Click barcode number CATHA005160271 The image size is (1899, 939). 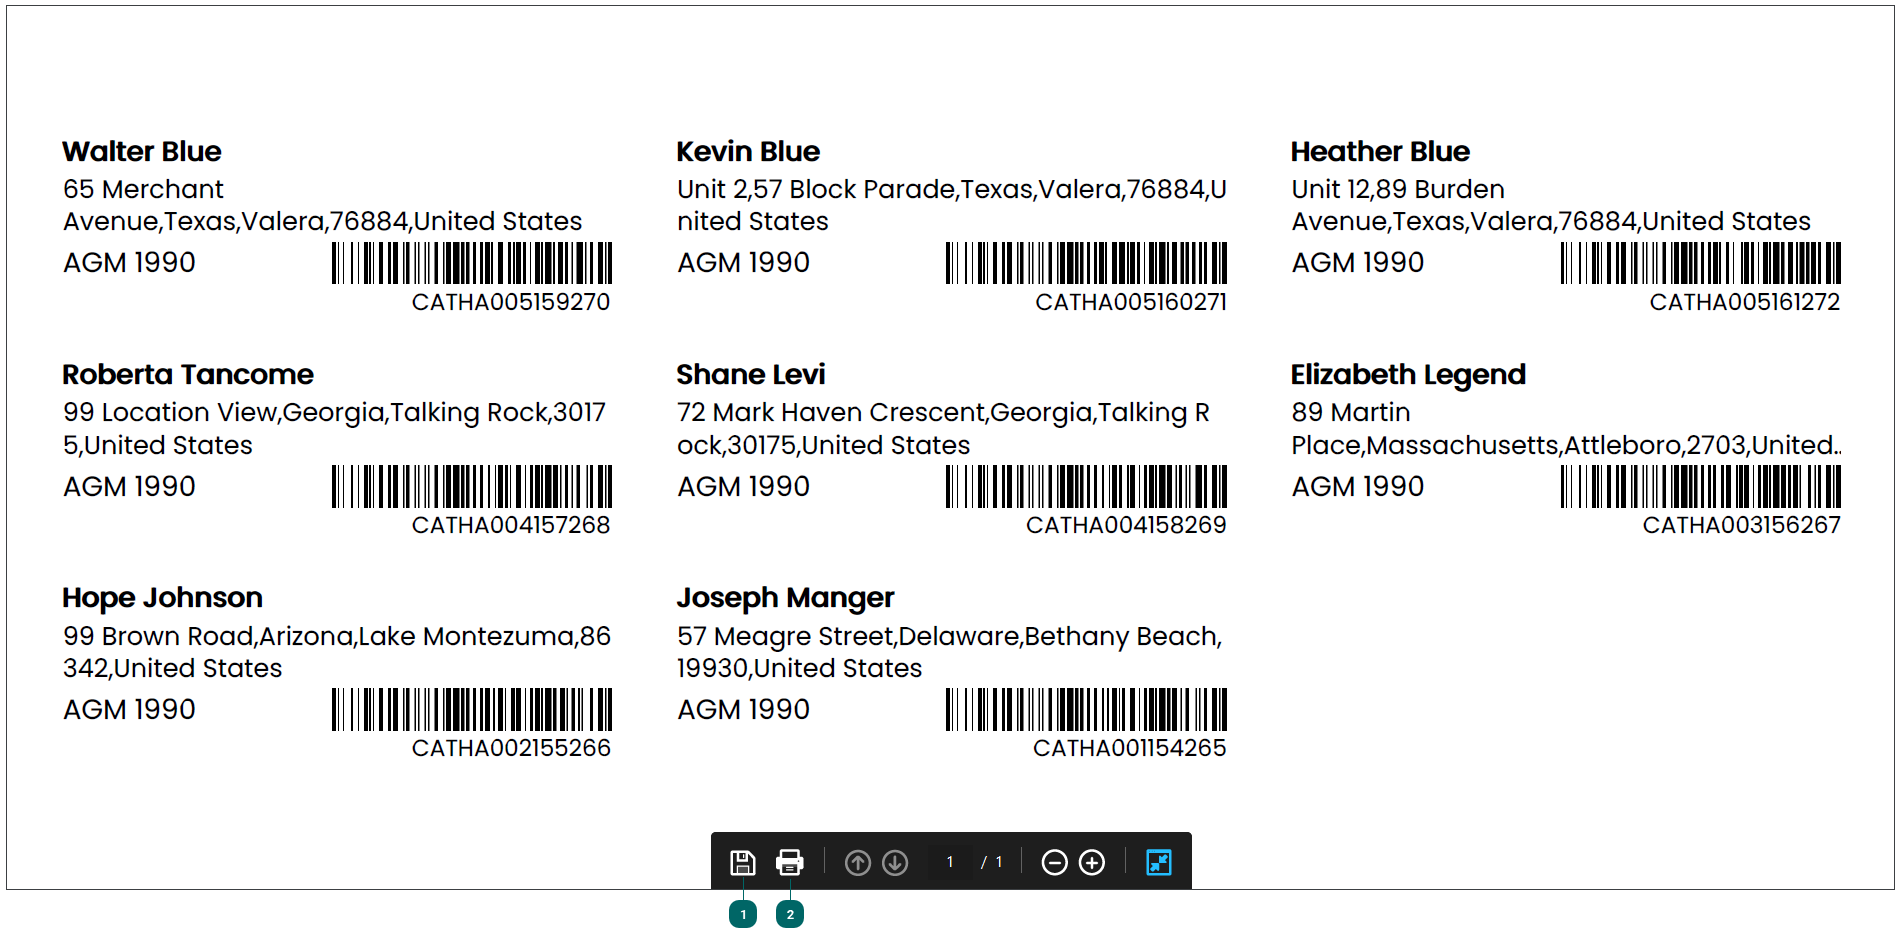pos(1131,302)
